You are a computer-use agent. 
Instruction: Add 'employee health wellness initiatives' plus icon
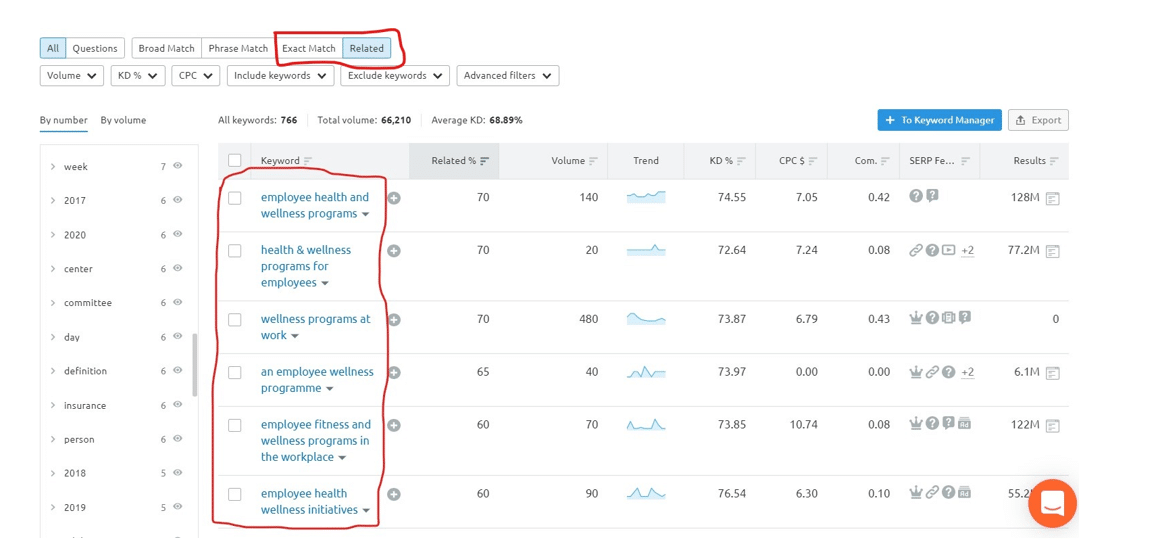tap(394, 494)
